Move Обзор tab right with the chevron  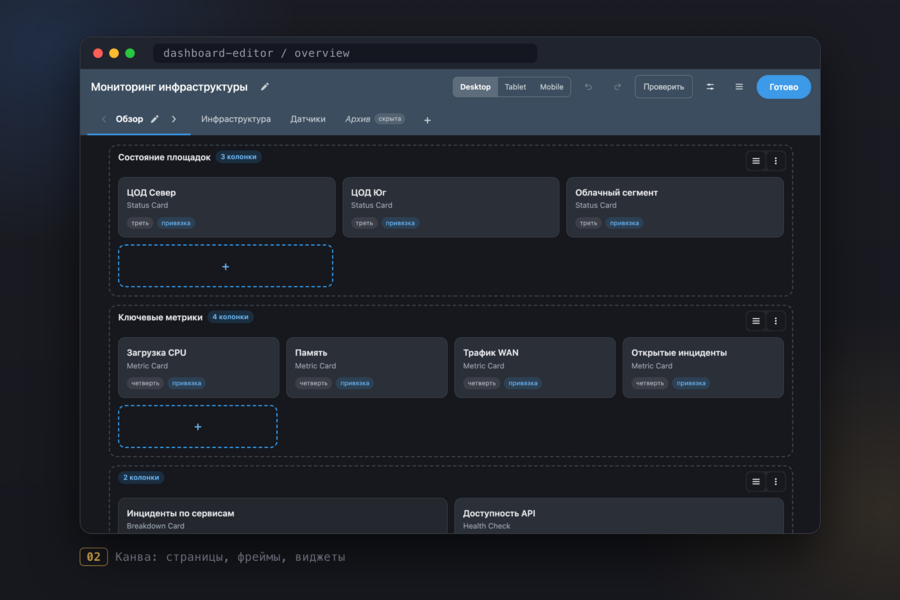(174, 119)
